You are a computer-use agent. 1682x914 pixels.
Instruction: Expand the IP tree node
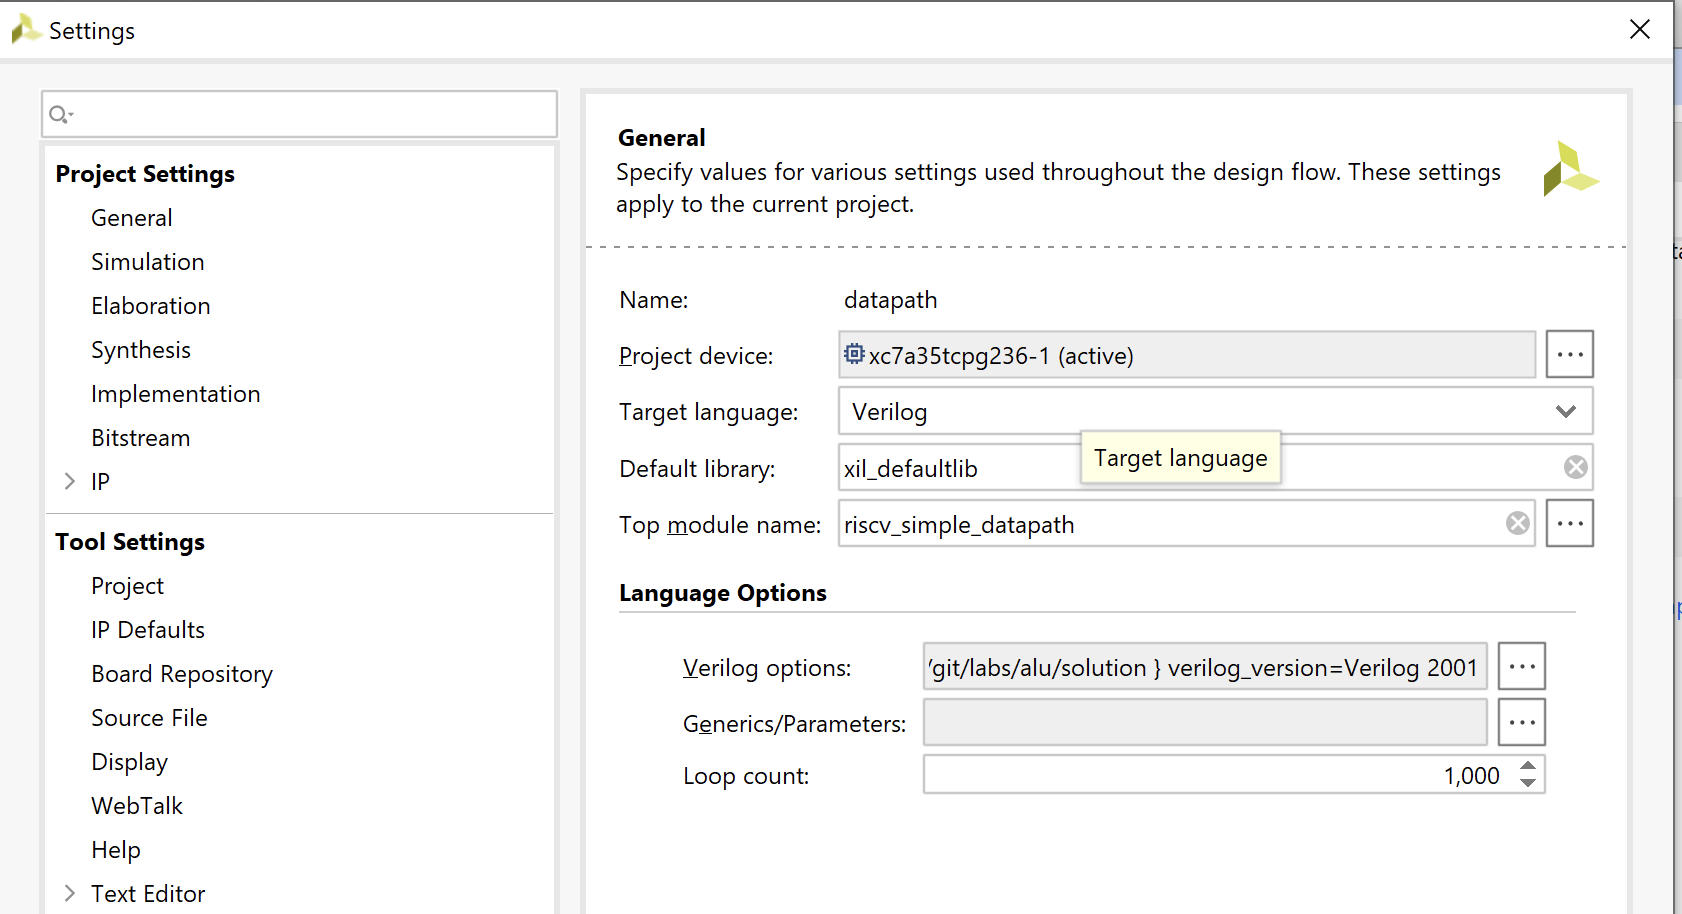pyautogui.click(x=68, y=481)
